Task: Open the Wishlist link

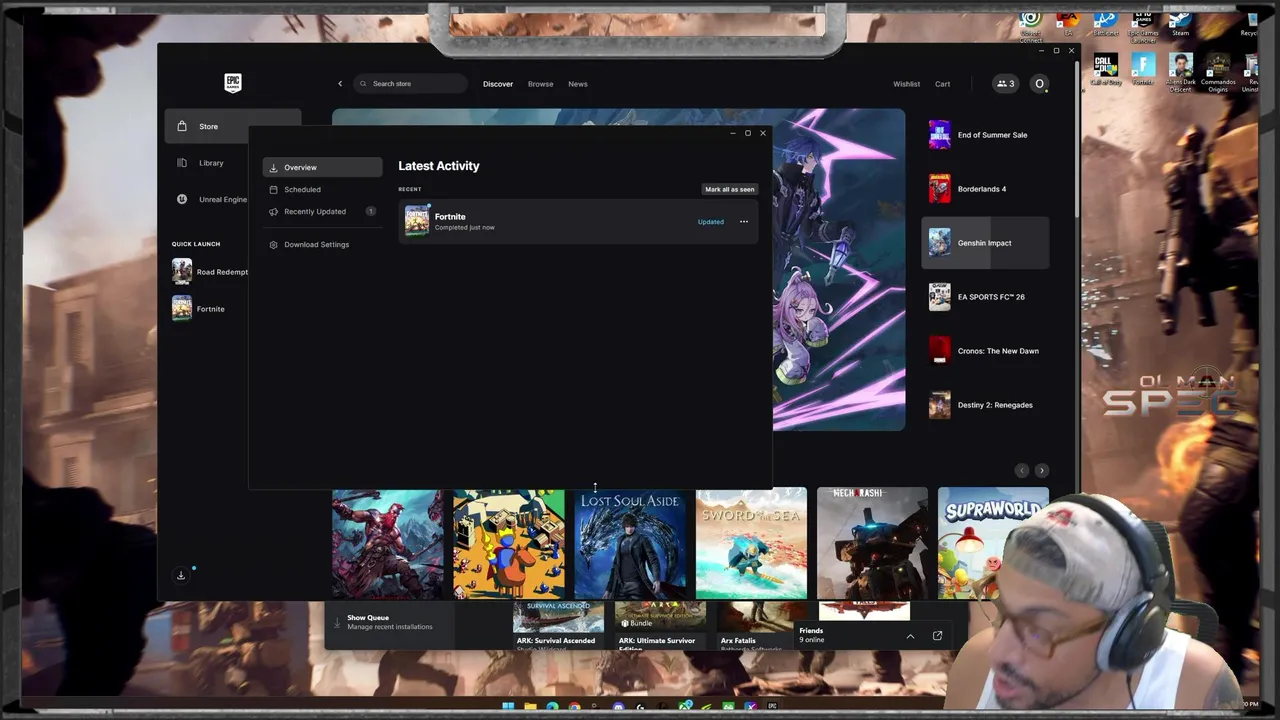Action: click(906, 84)
